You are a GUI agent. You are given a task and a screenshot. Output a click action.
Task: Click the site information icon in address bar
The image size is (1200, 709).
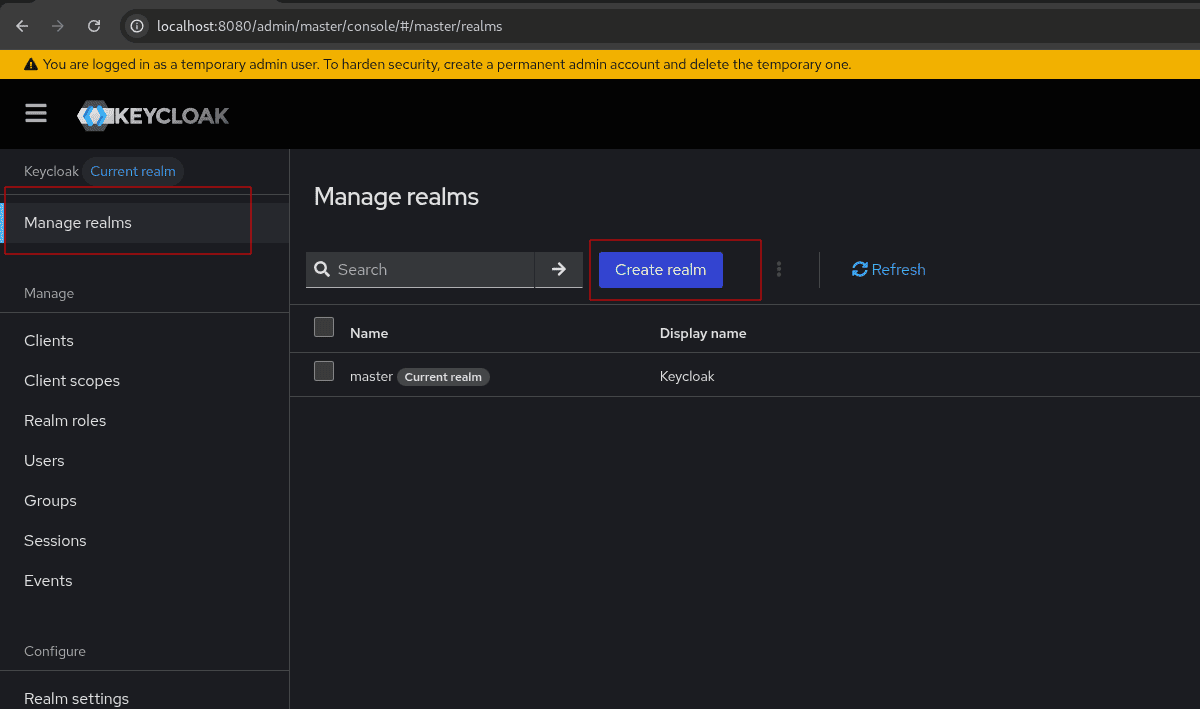tap(135, 26)
